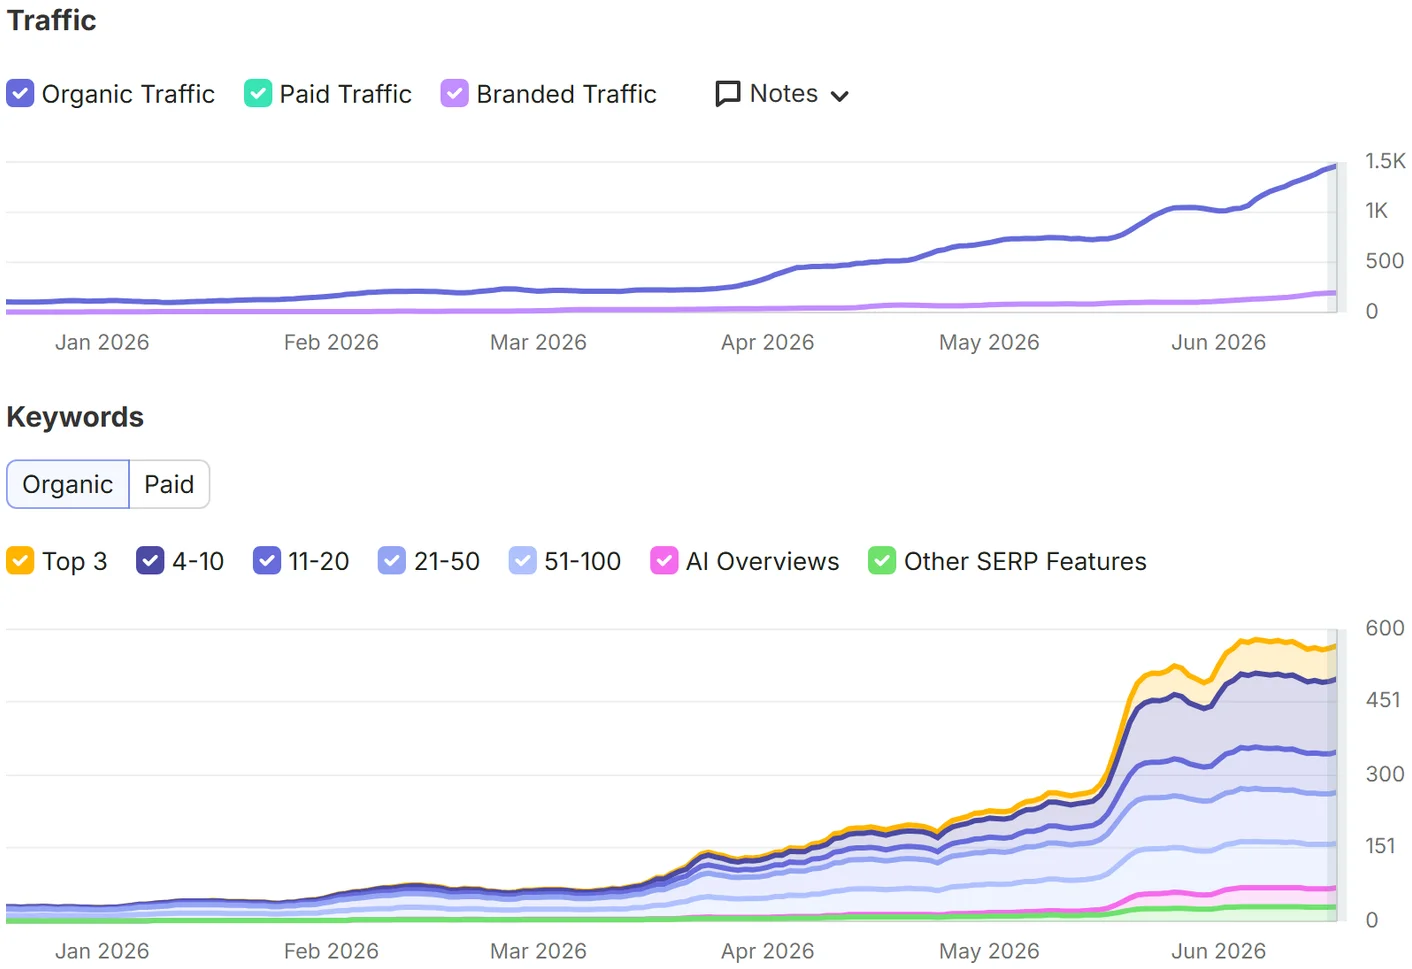Image resolution: width=1412 pixels, height=969 pixels.
Task: Expand the Notes dropdown chevron
Action: click(840, 96)
